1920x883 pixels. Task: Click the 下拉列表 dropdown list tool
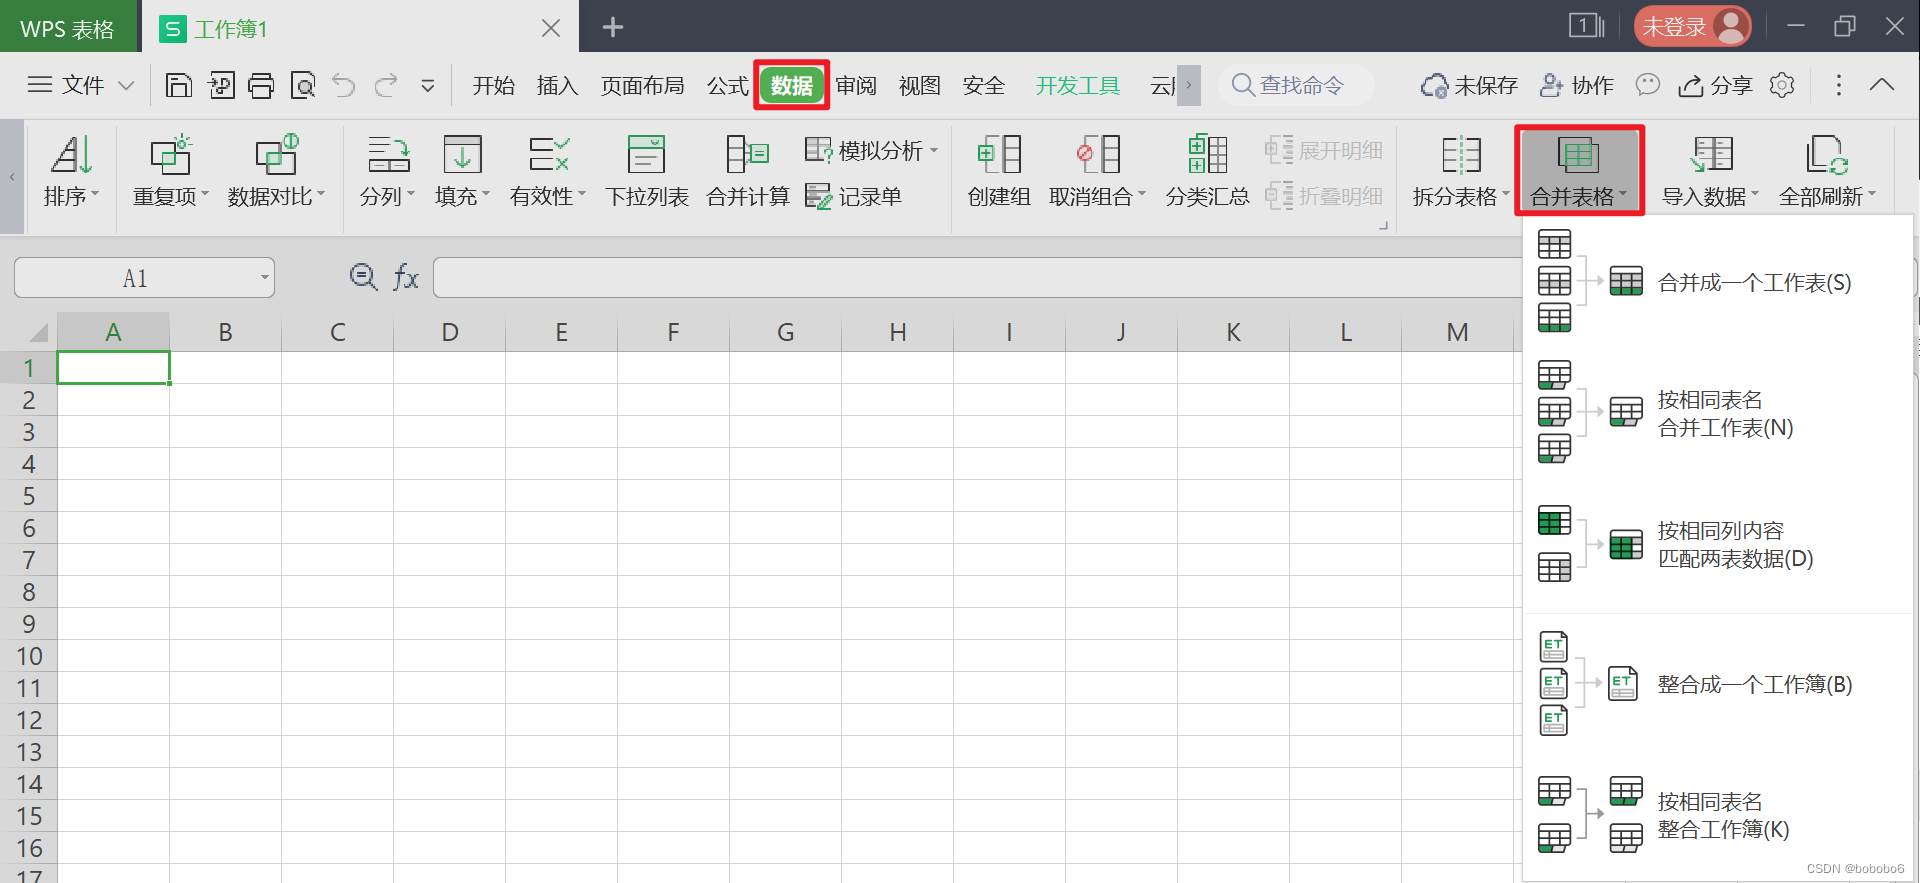click(647, 172)
